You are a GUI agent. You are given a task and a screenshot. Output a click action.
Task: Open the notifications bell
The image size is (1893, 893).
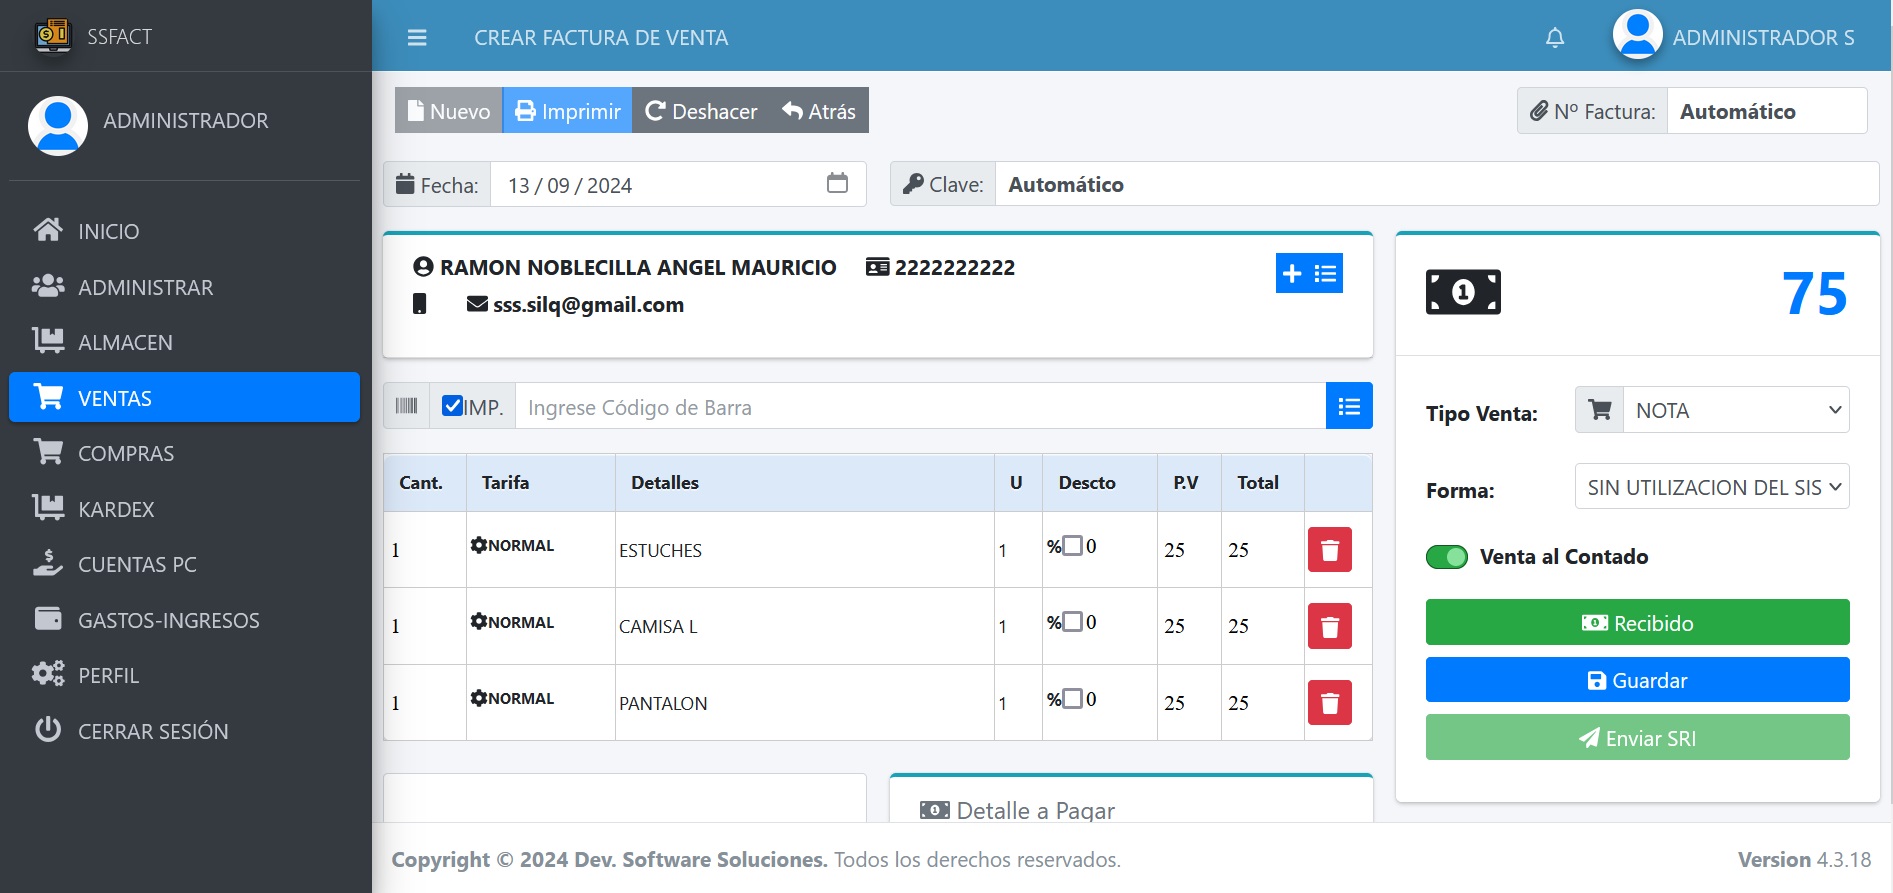click(1554, 38)
